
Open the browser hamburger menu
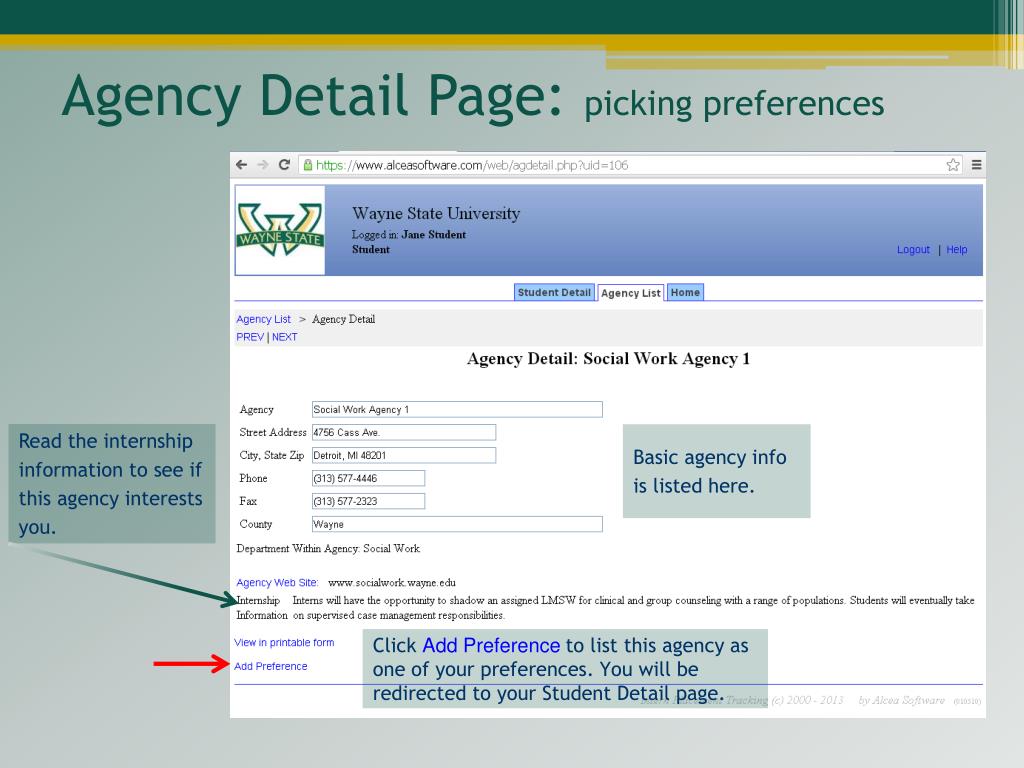pyautogui.click(x=976, y=165)
